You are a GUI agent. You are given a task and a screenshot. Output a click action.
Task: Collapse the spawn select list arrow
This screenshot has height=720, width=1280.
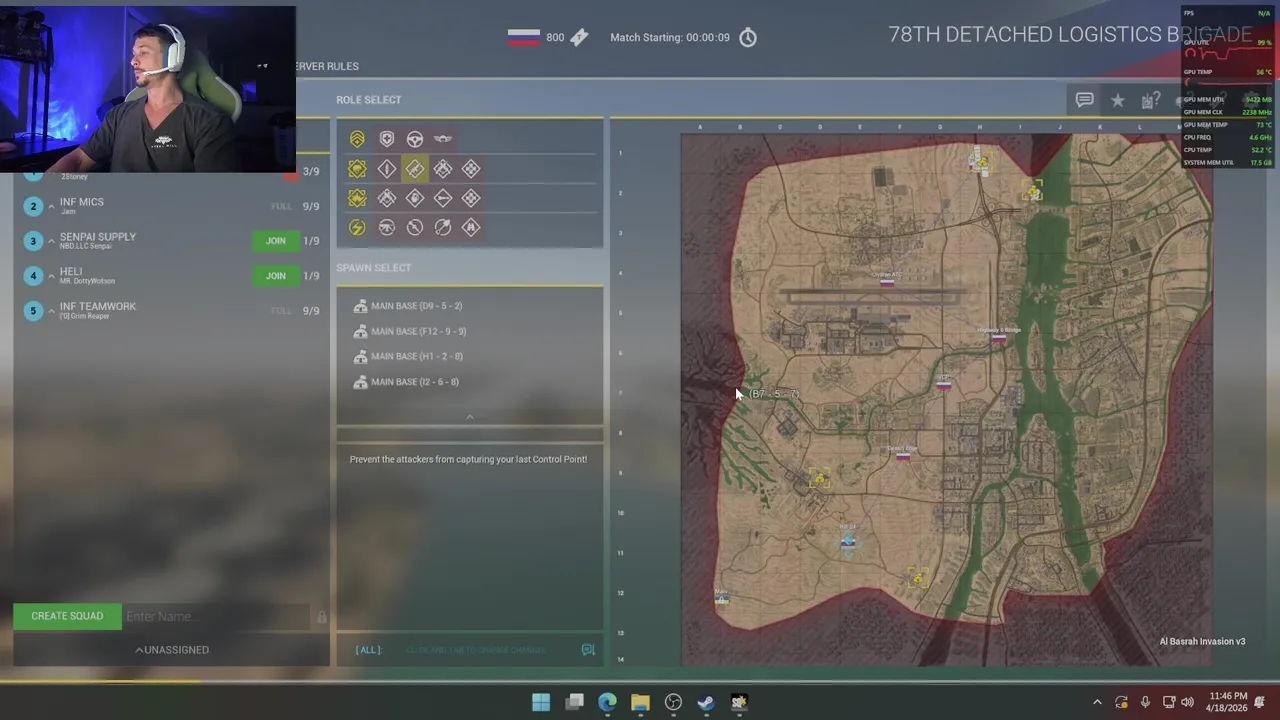click(470, 417)
